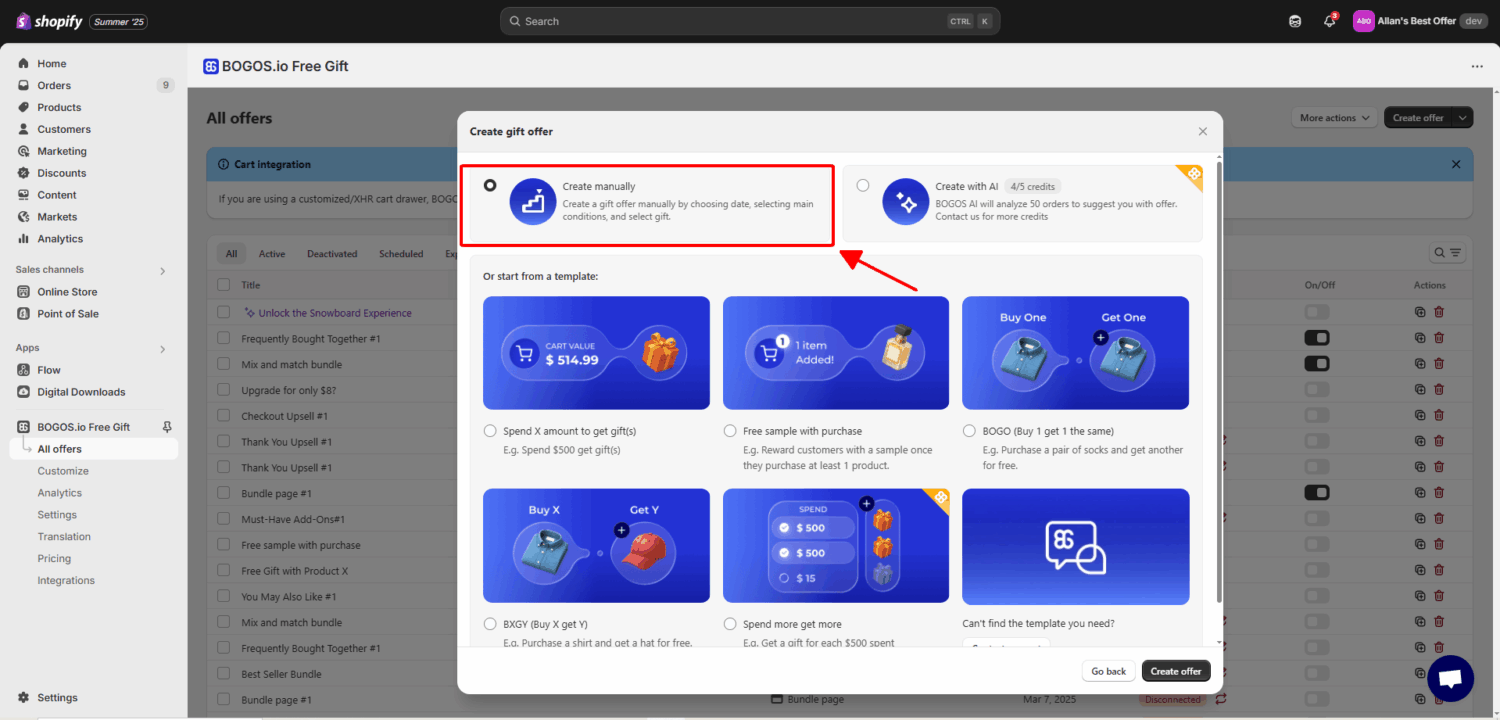Image resolution: width=1500 pixels, height=720 pixels.
Task: Choose Free sample with purchase template
Action: [x=730, y=431]
